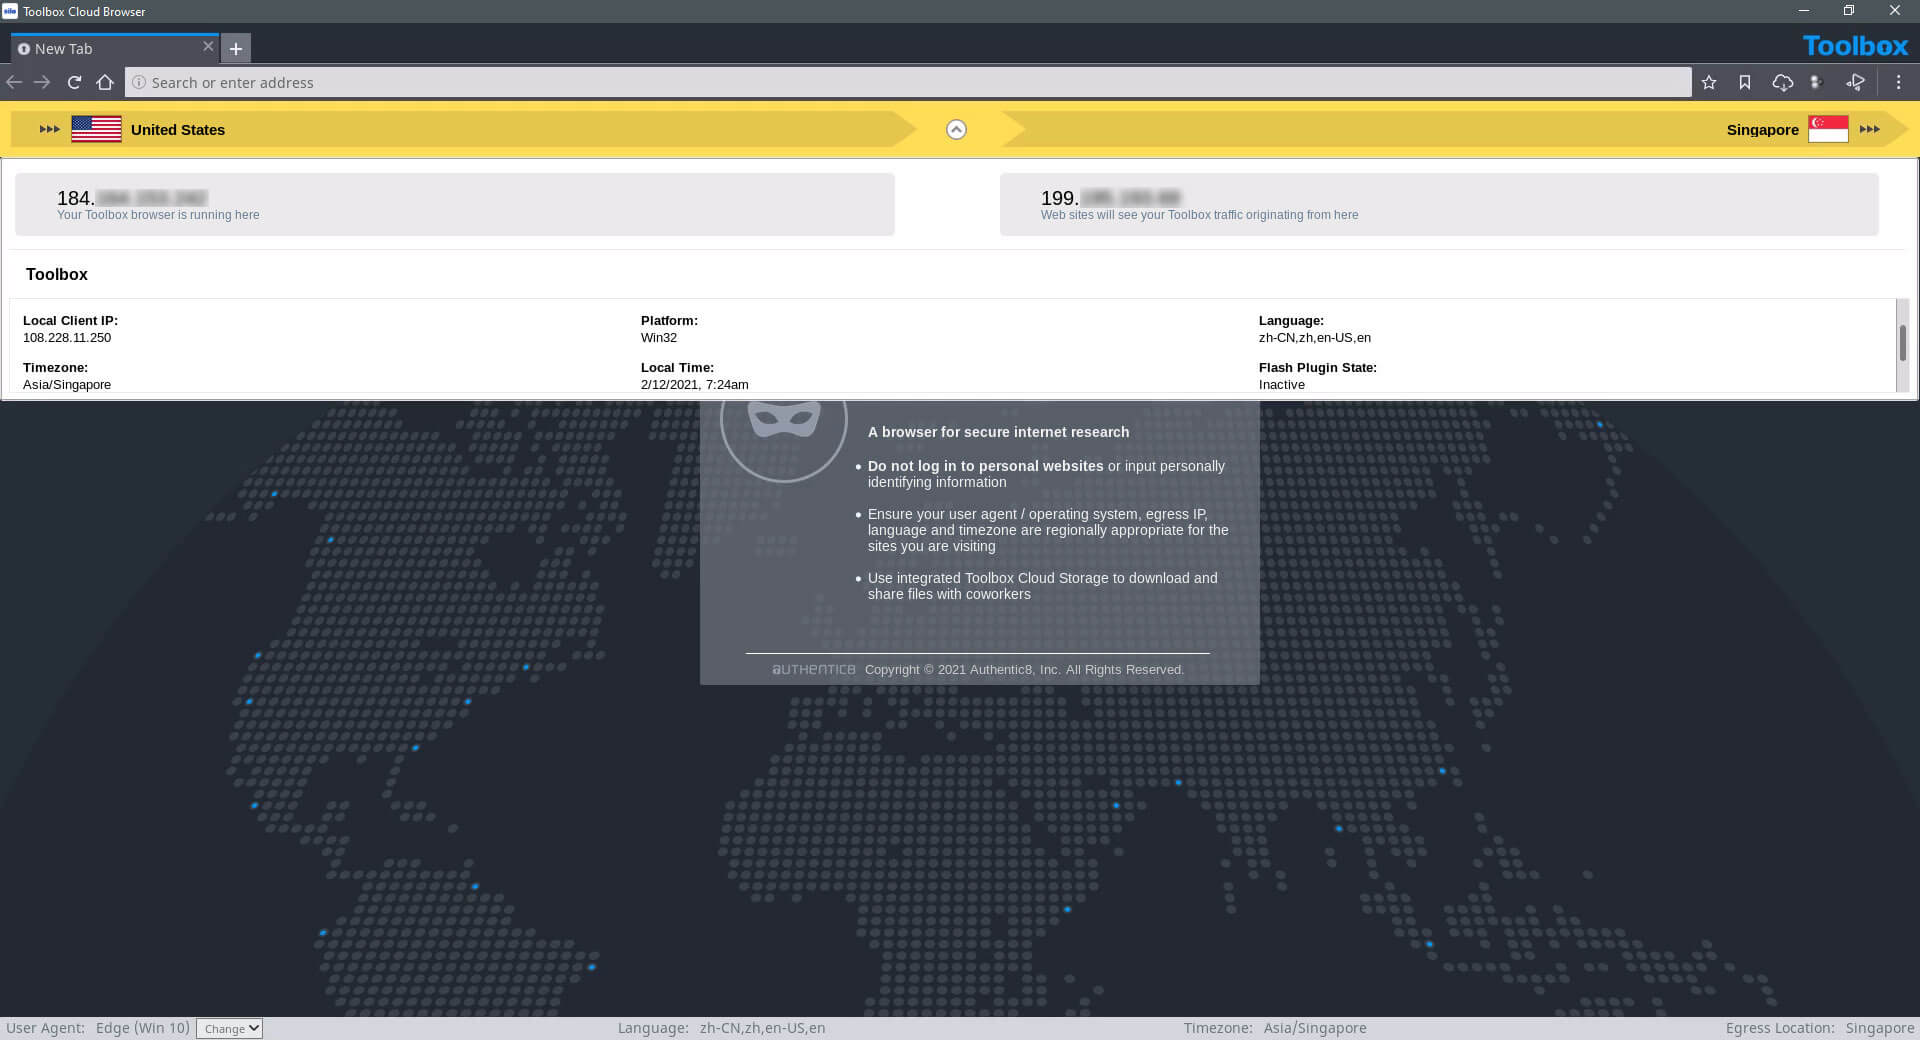Click Platform value Win32
The width and height of the screenshot is (1920, 1040).
[659, 338]
